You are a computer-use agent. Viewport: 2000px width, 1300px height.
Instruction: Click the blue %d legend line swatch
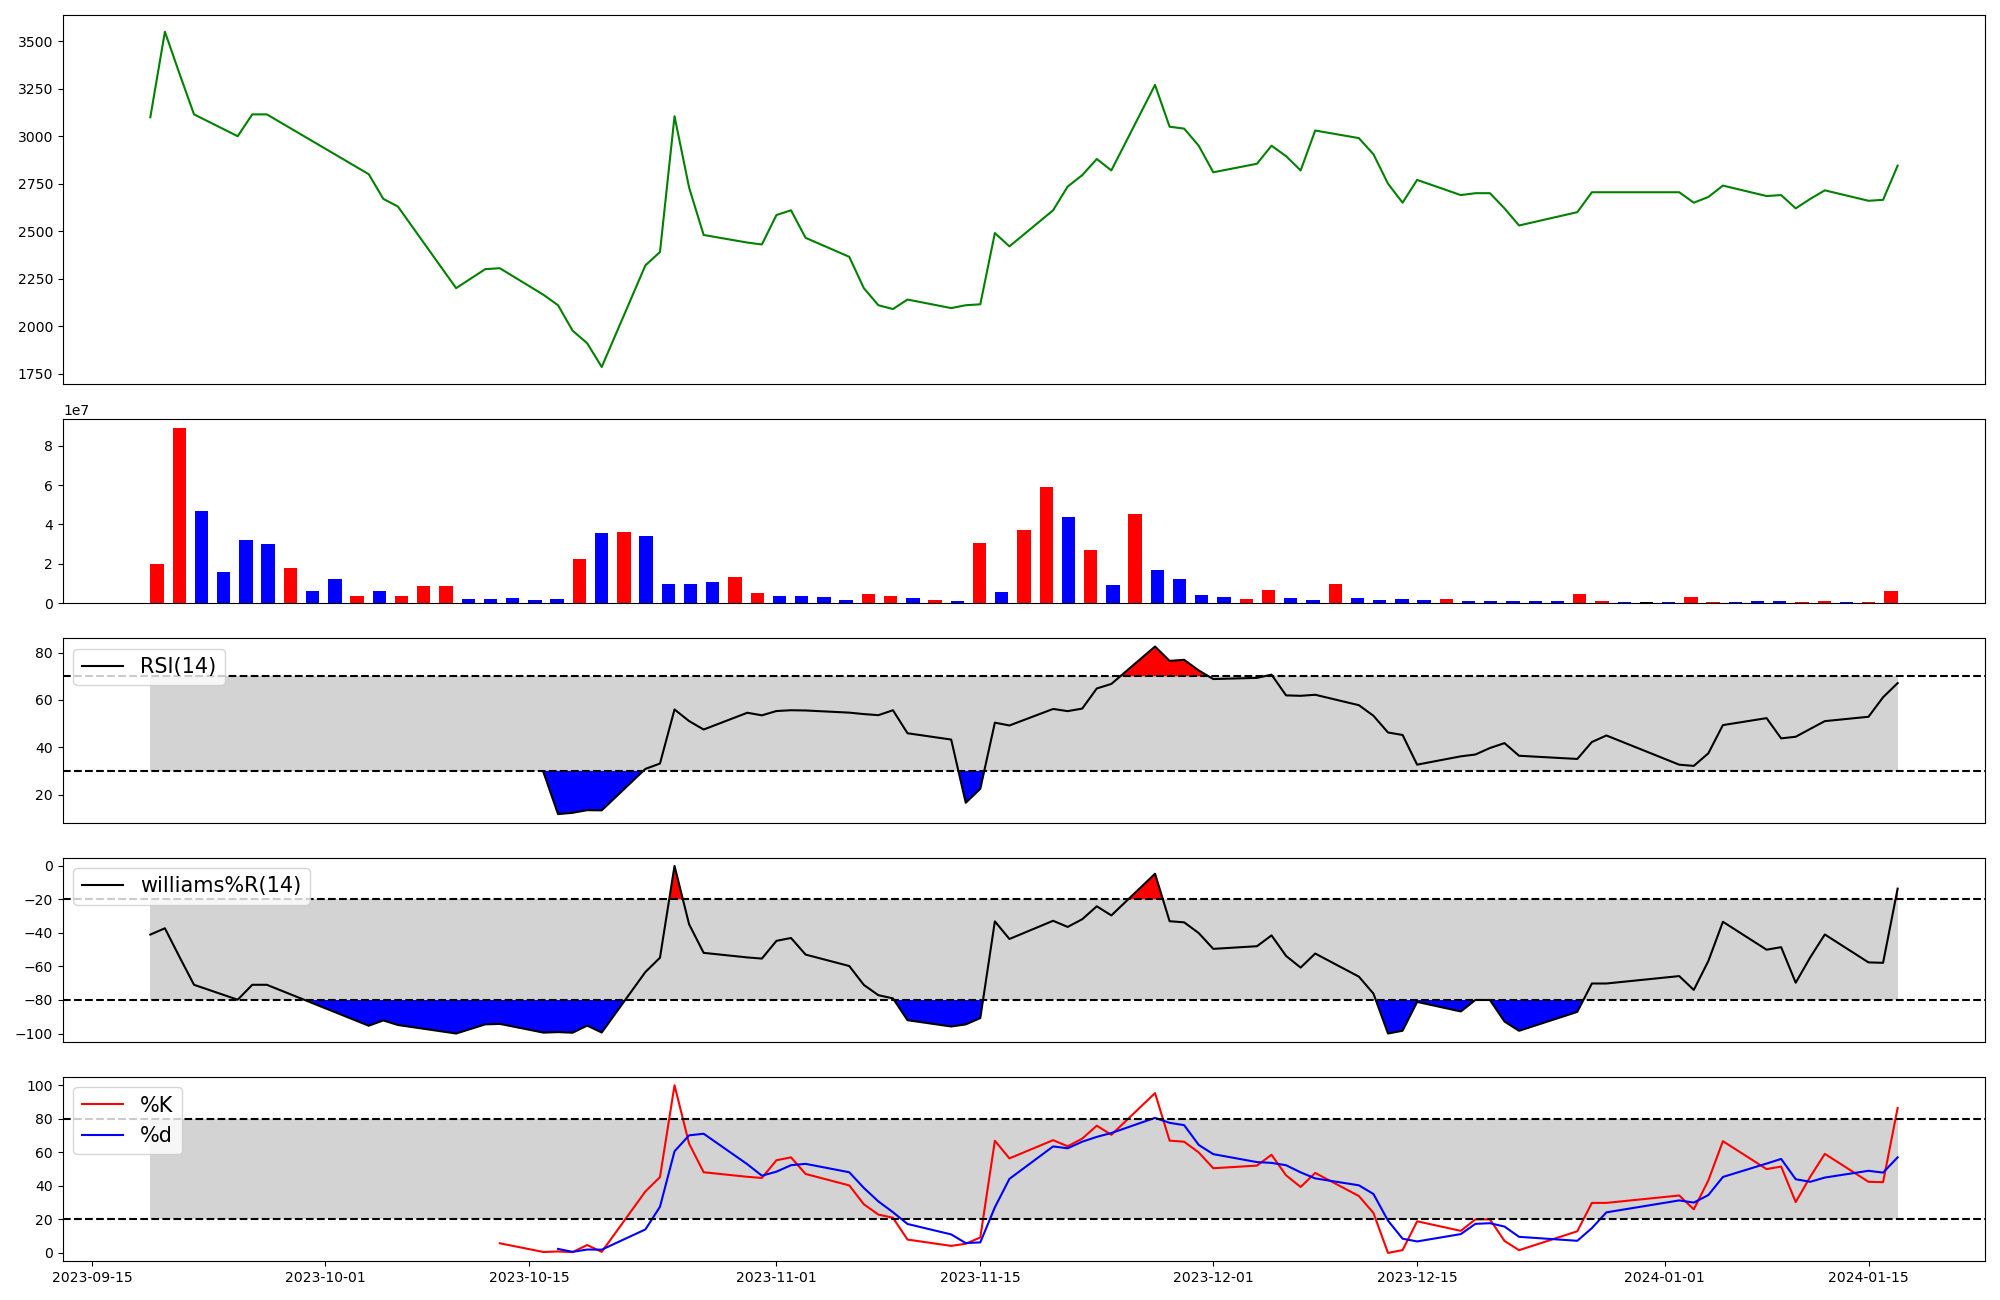pyautogui.click(x=102, y=1135)
